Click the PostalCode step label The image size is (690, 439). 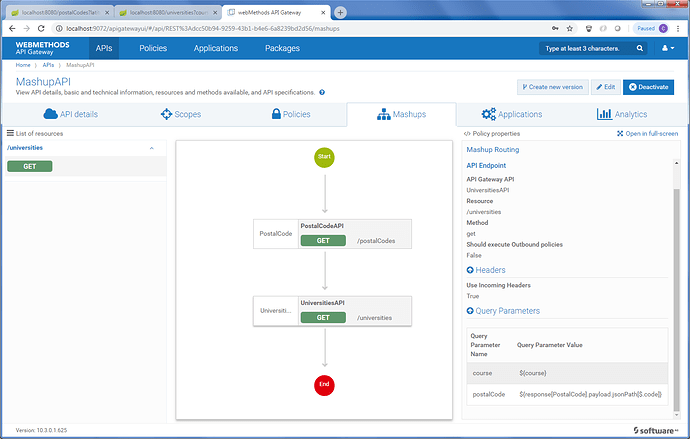coord(275,234)
